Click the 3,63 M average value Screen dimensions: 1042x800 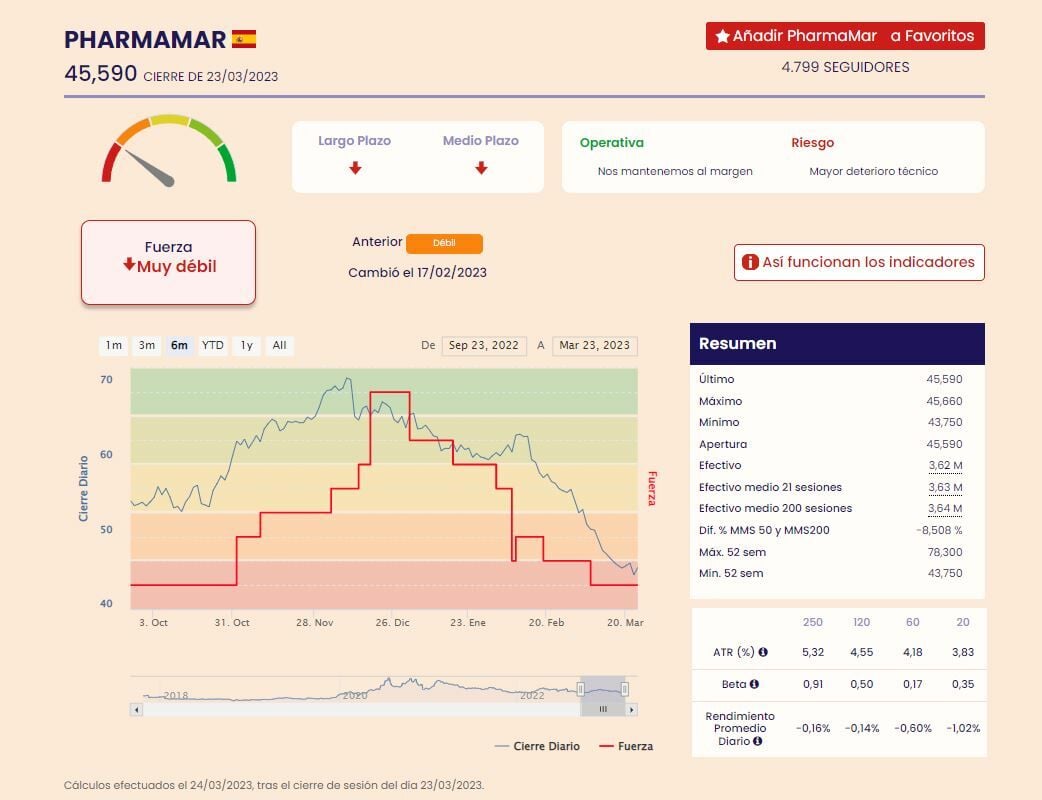pyautogui.click(x=945, y=488)
